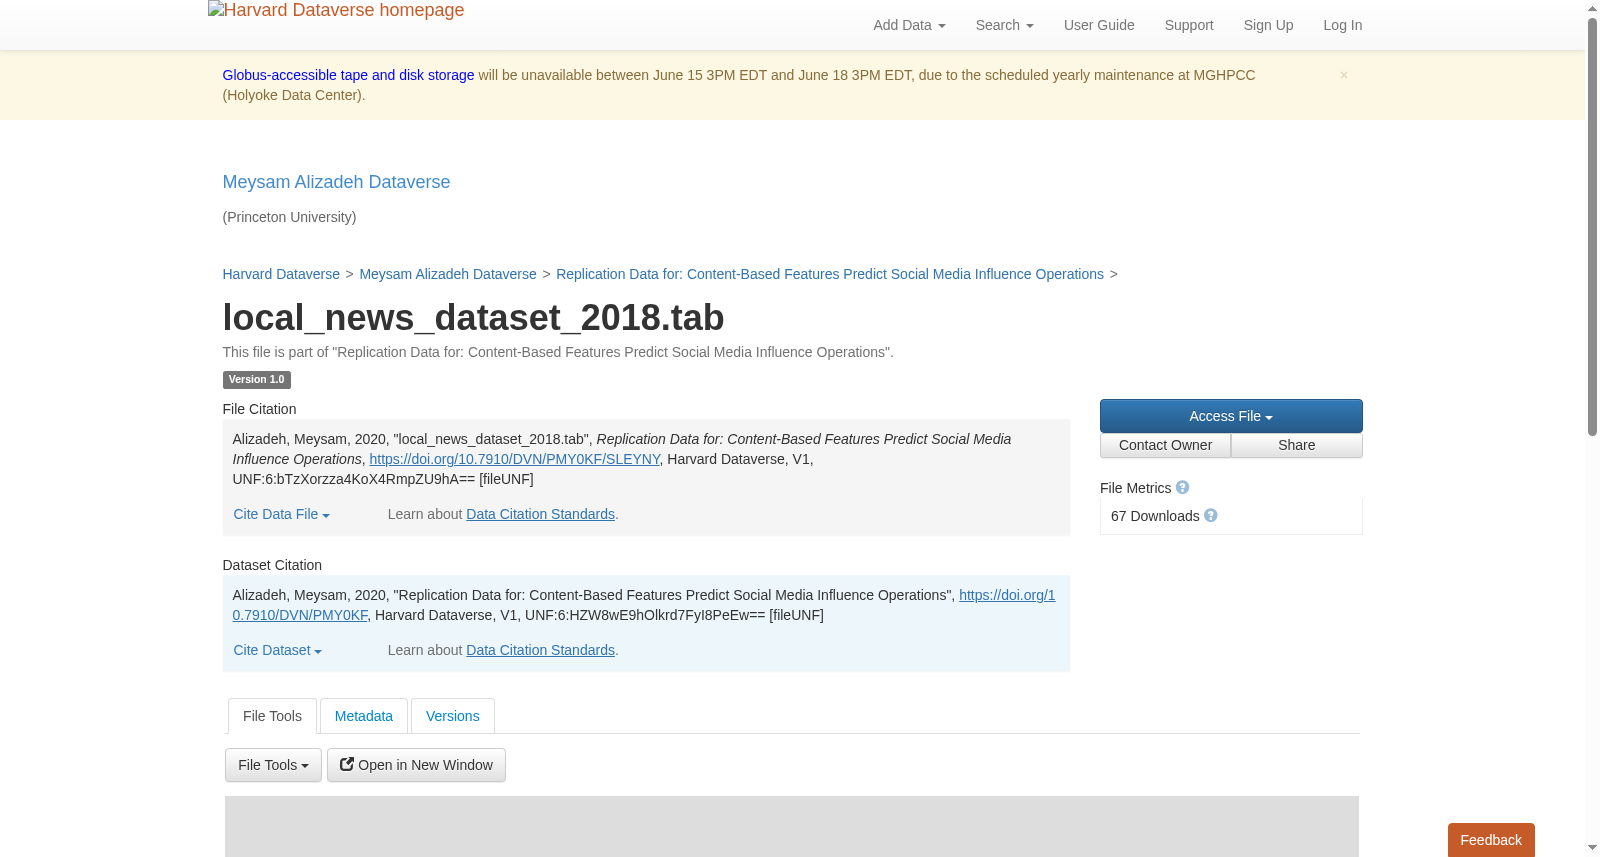Viewport: 1600px width, 857px height.
Task: Click the scrollbar's up arrow
Action: (1592, 8)
